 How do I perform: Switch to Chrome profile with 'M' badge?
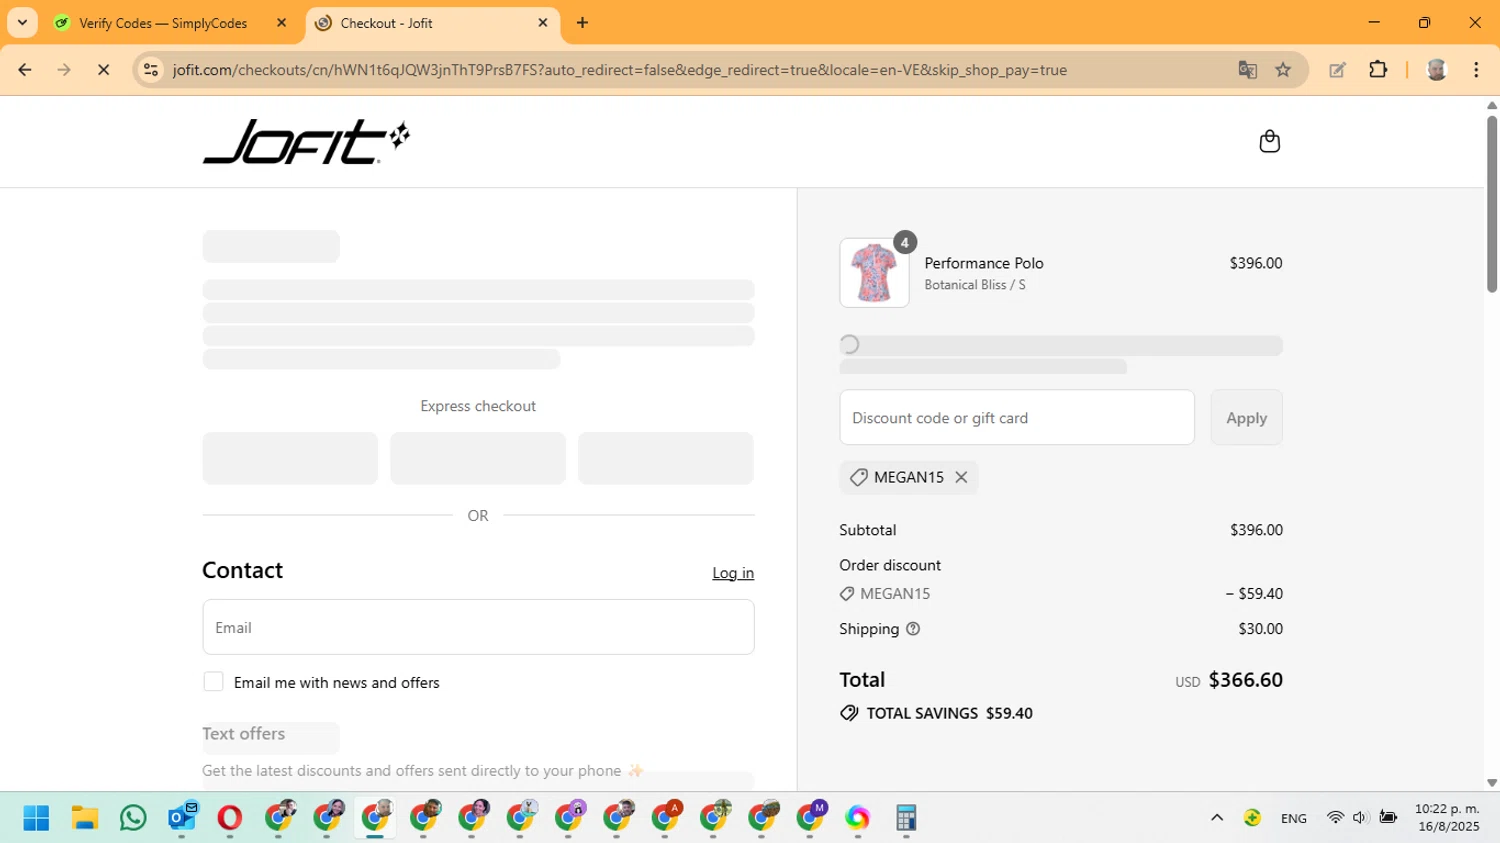click(811, 818)
